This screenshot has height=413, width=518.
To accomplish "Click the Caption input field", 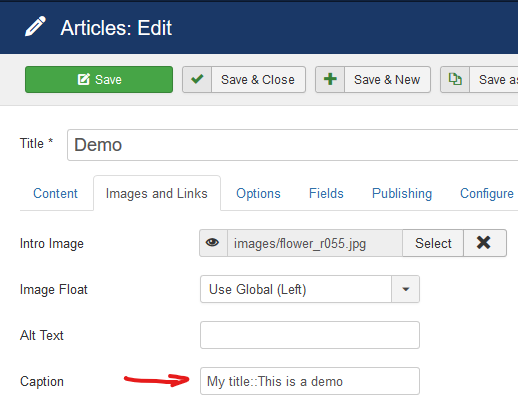I will (x=310, y=381).
